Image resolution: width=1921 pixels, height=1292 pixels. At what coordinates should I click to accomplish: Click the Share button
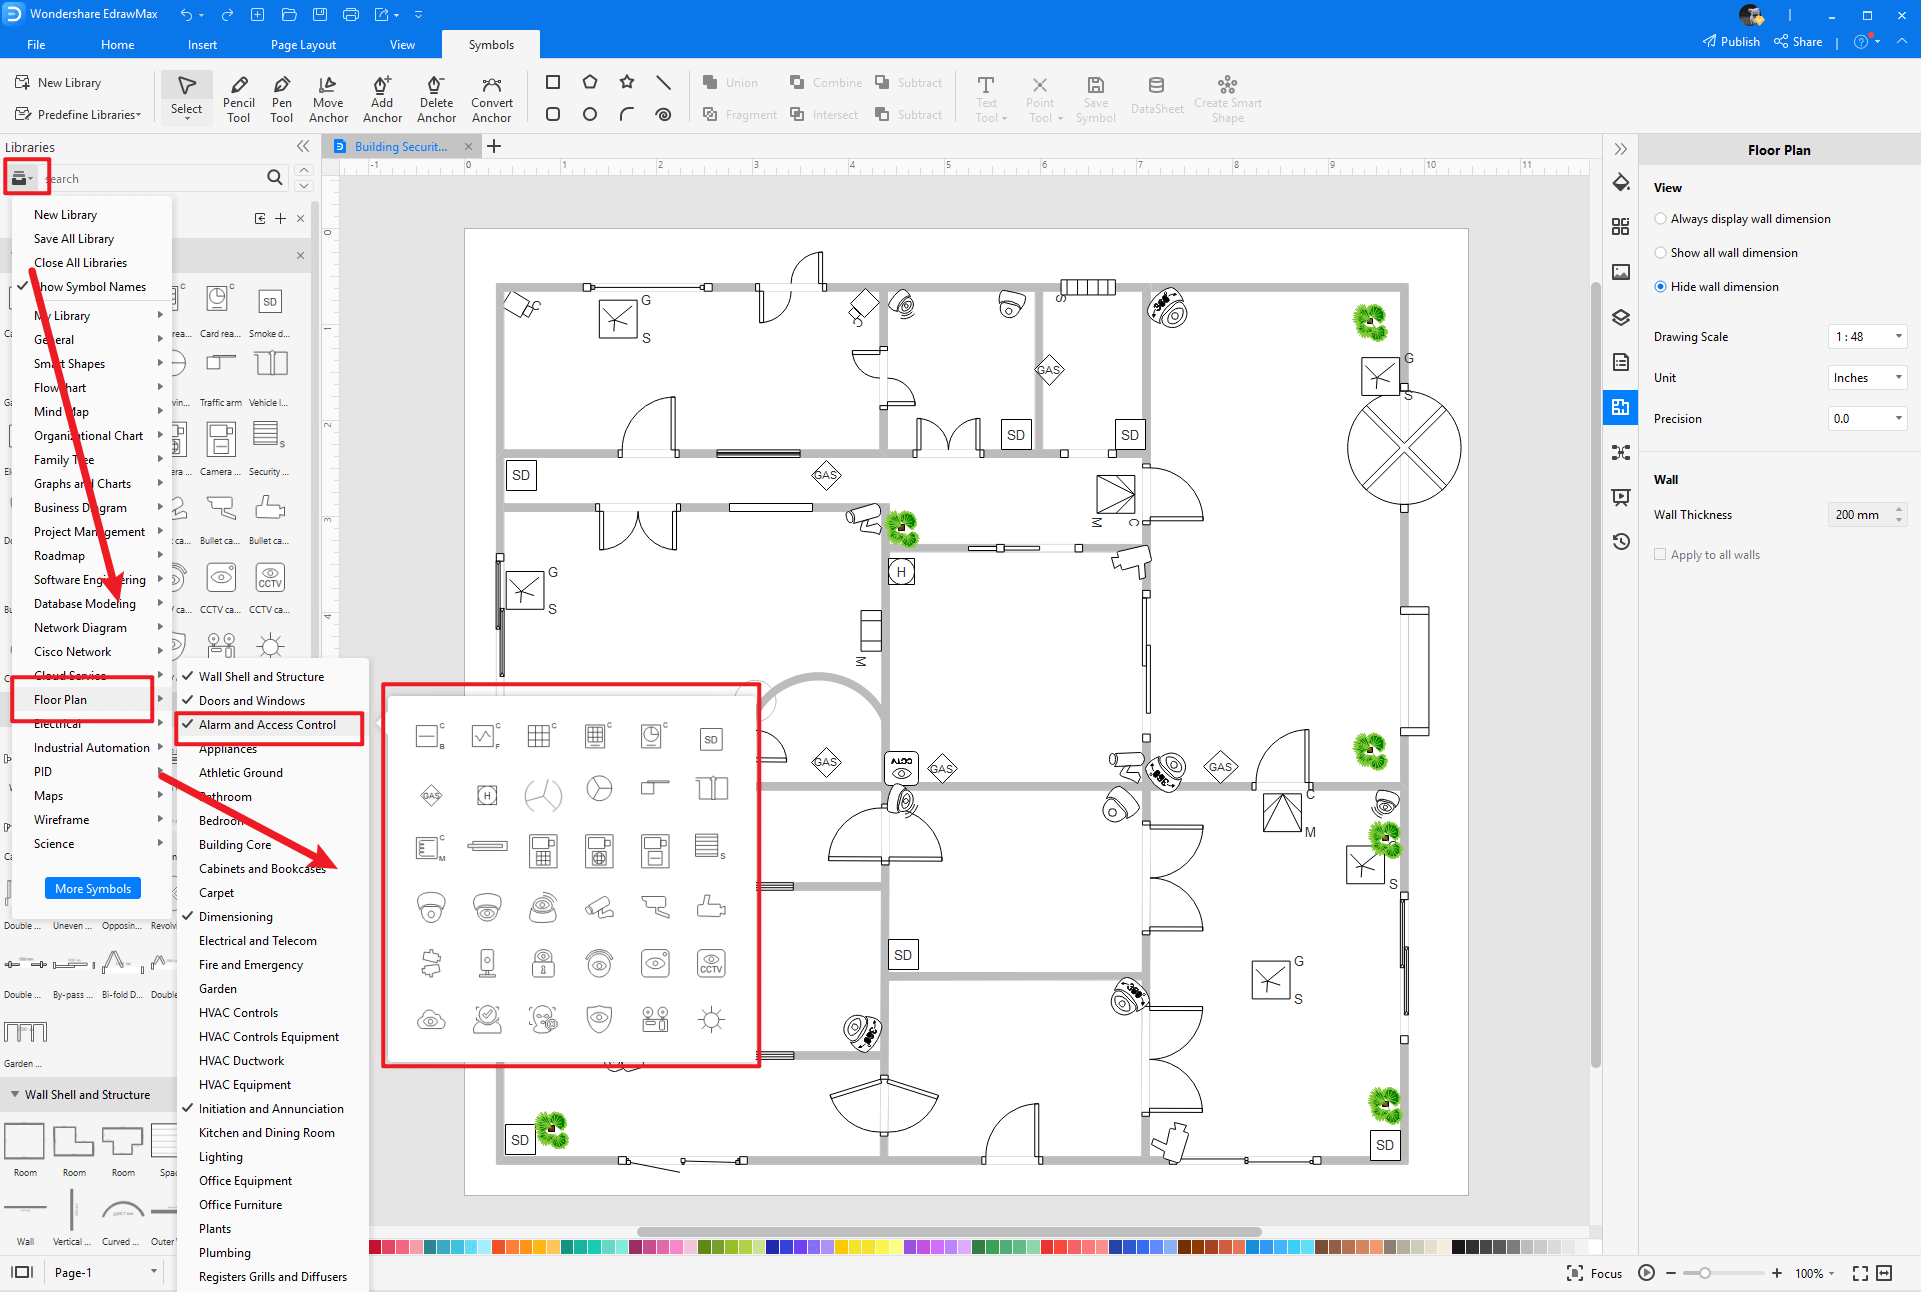pyautogui.click(x=1798, y=42)
